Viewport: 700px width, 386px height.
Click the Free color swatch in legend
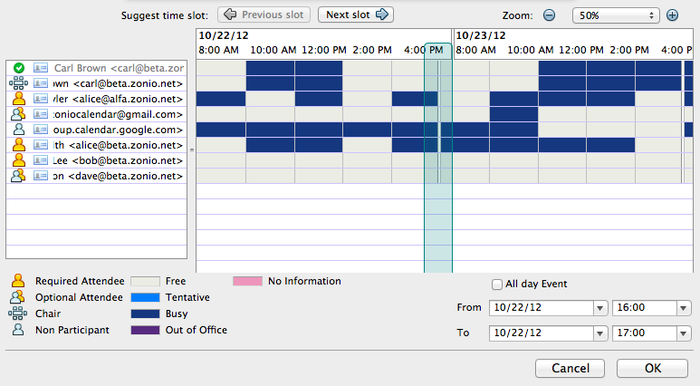click(x=145, y=281)
